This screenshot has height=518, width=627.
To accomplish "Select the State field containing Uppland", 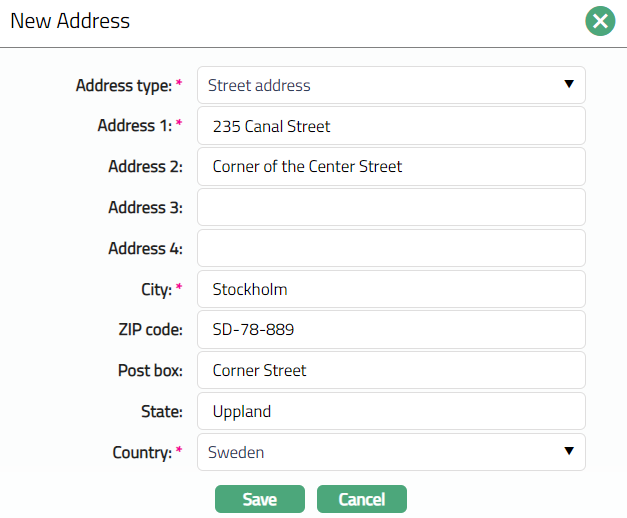I will (x=391, y=411).
